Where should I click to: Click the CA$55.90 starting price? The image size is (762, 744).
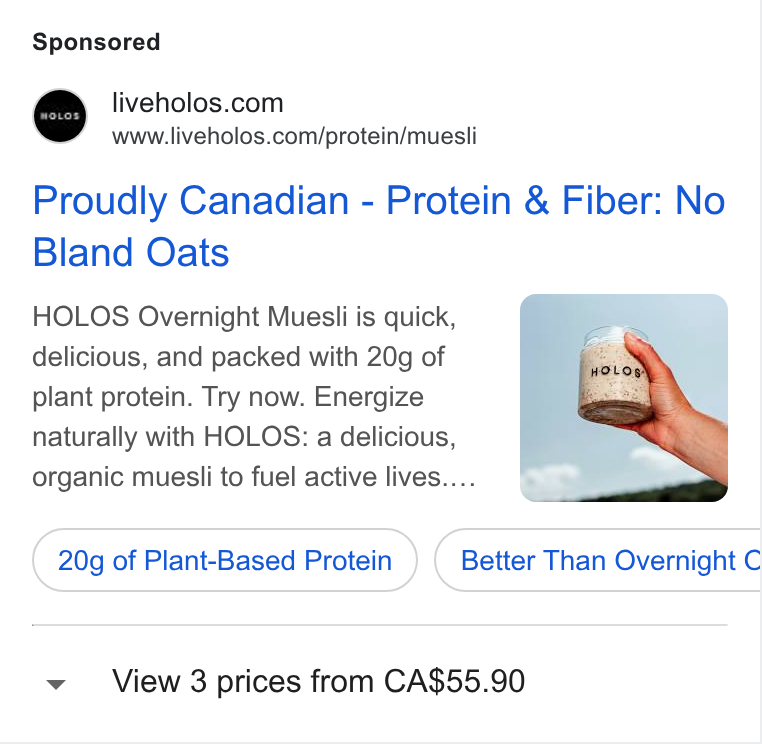454,681
